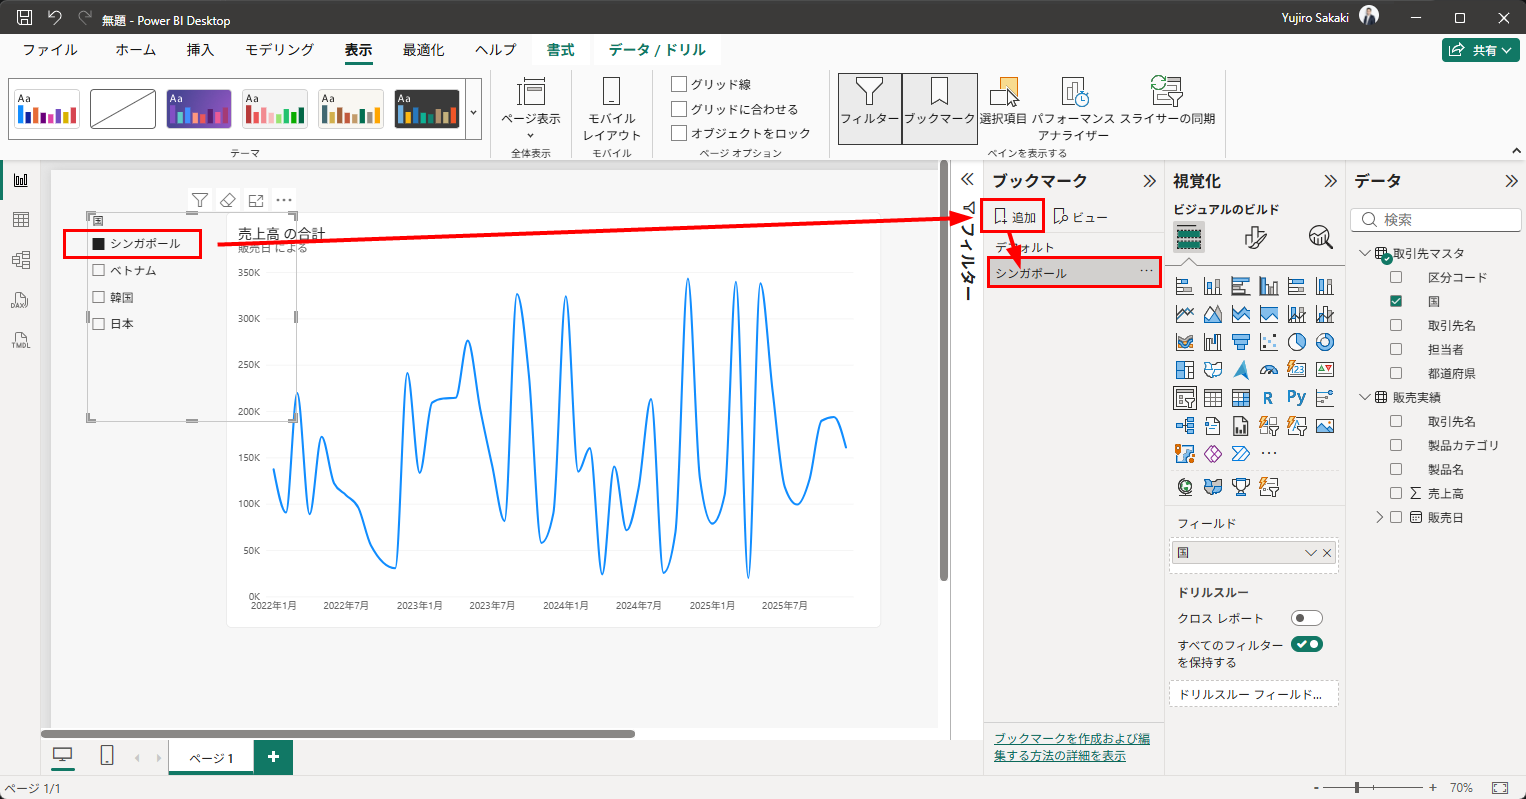Expand the 販売日 date hierarchy
The height and width of the screenshot is (799, 1526).
[x=1380, y=517]
